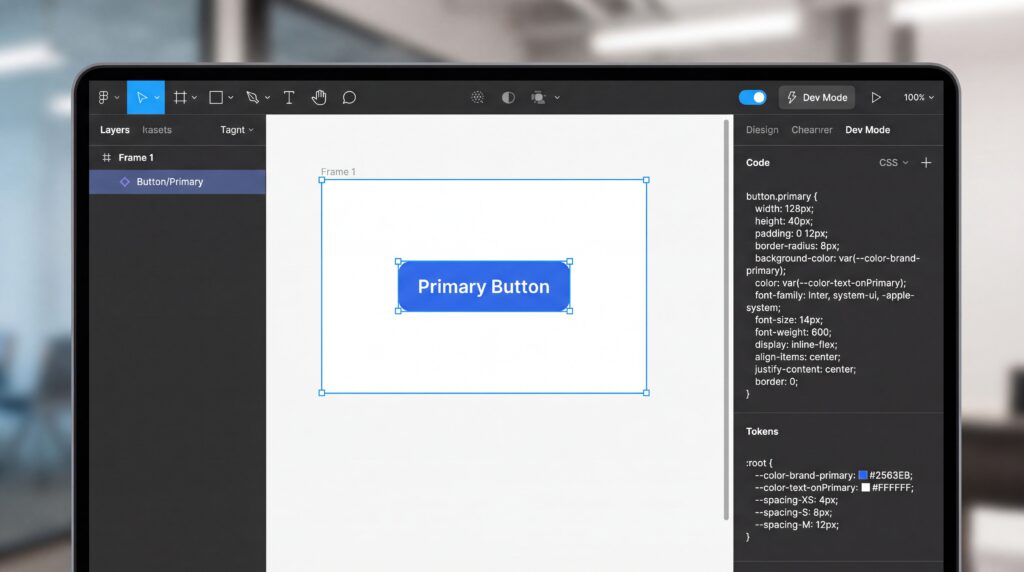1024x572 pixels.
Task: Open the 100% zoom dropdown
Action: [918, 97]
